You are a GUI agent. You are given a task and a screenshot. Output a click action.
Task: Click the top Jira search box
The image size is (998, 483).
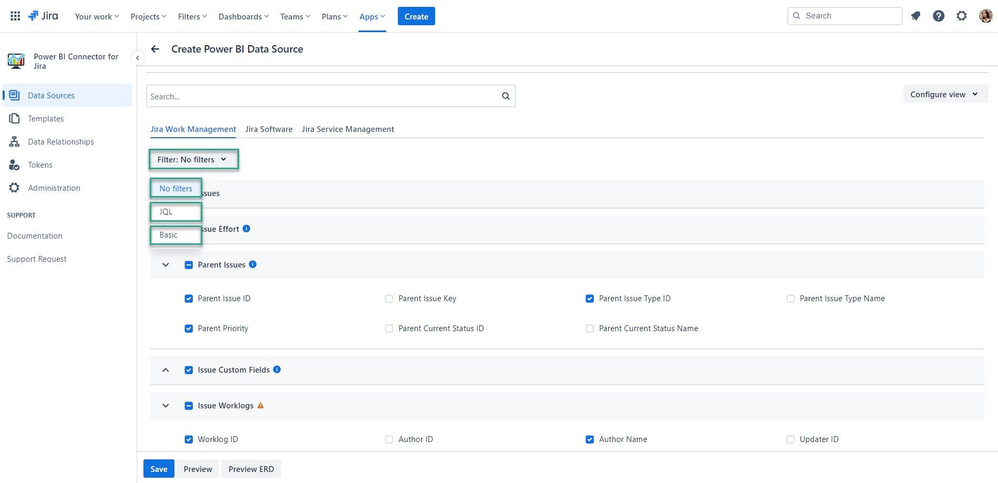[845, 16]
